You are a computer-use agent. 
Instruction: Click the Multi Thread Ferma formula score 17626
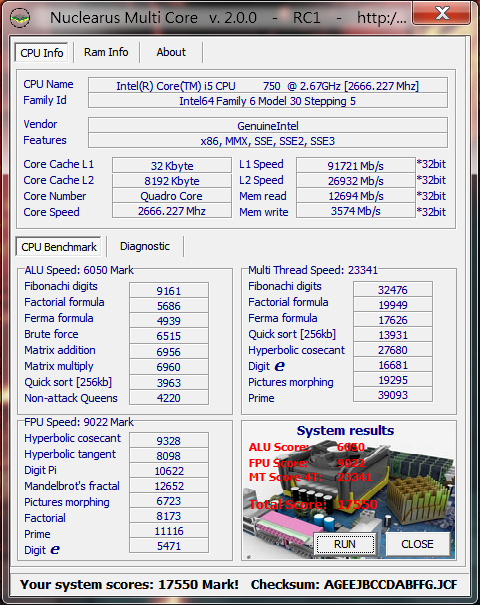(393, 319)
